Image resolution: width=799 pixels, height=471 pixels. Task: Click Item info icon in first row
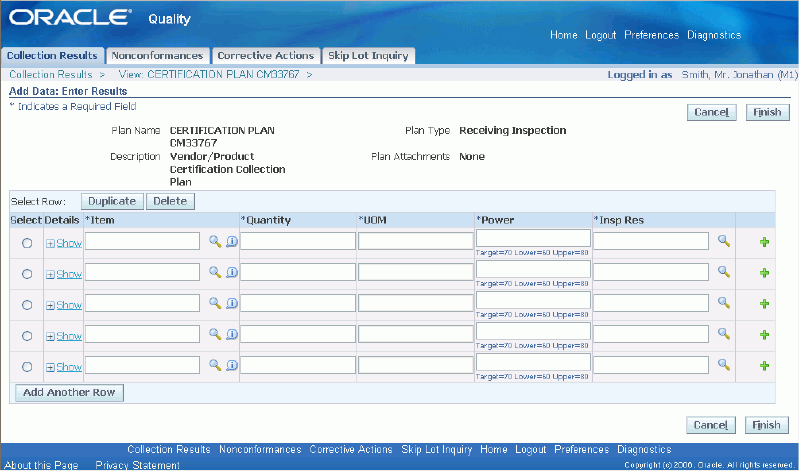pos(232,242)
